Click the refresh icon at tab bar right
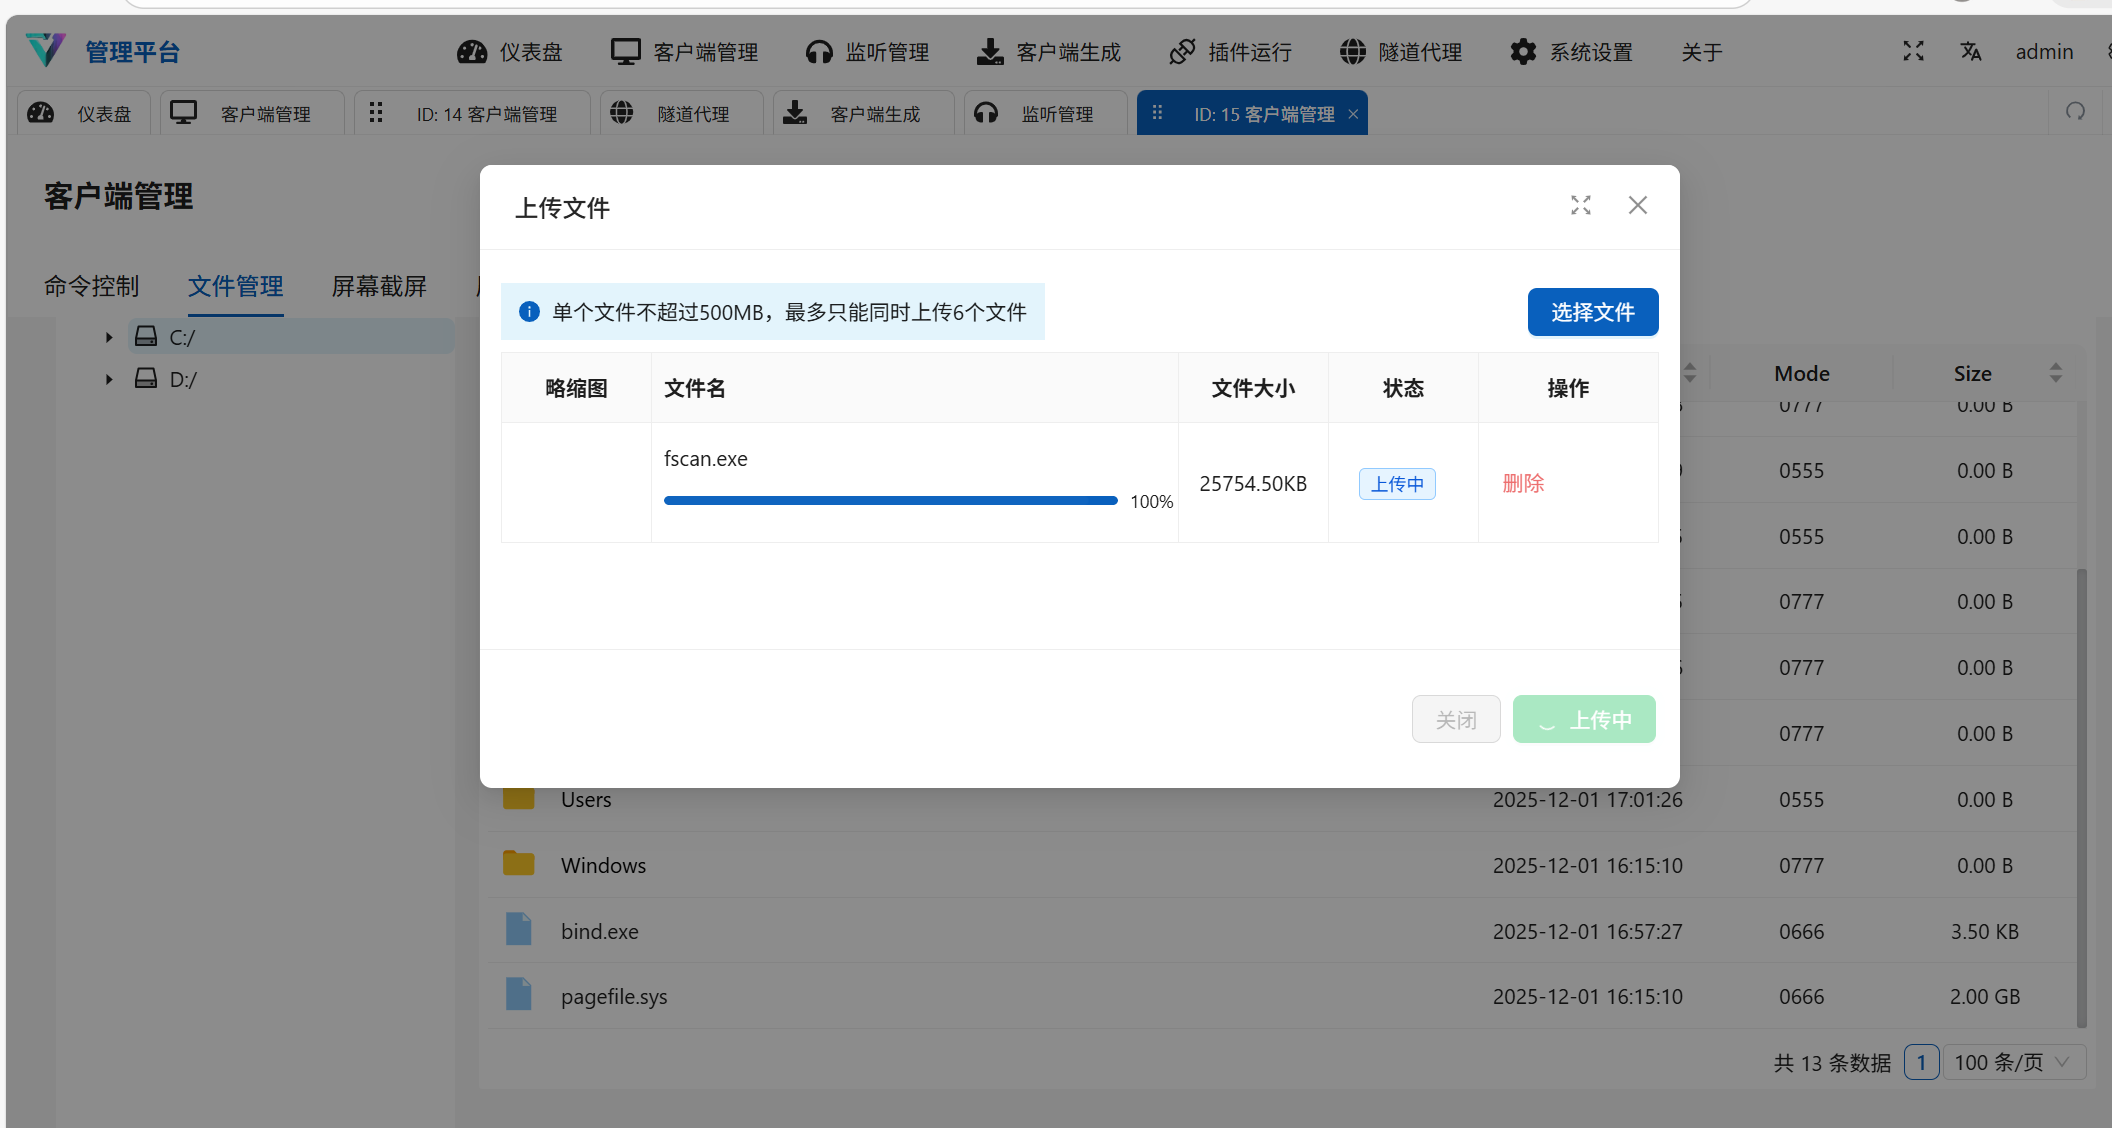 (2076, 112)
